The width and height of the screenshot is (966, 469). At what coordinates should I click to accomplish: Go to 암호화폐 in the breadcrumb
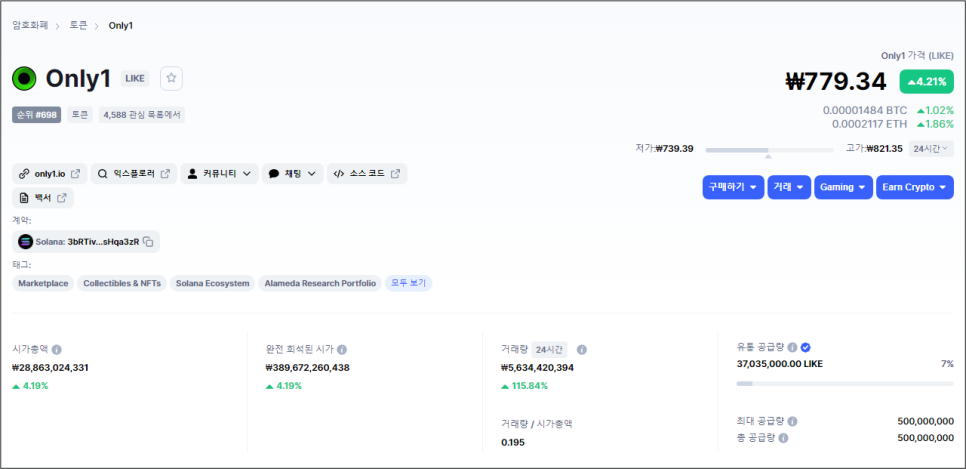30,25
